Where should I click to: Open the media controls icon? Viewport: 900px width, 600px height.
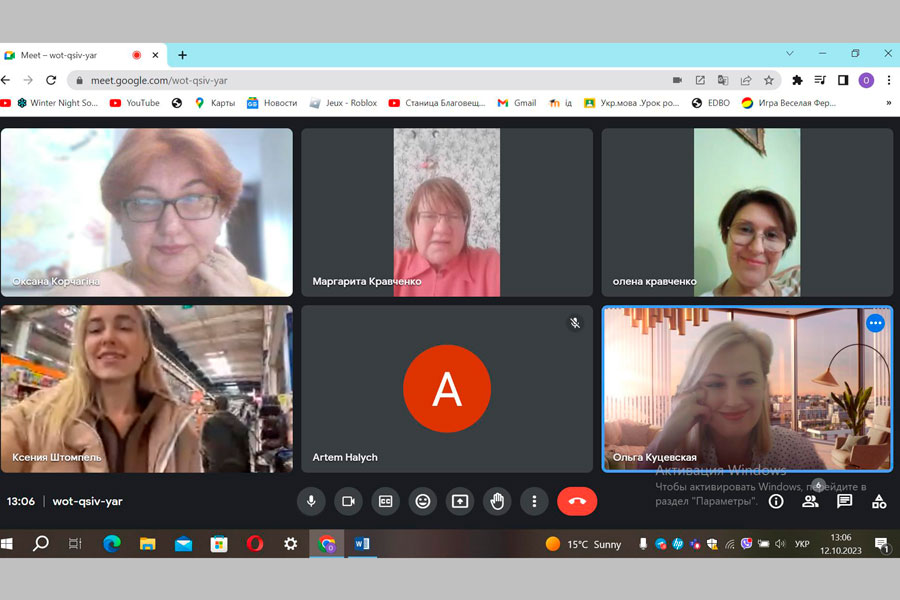[x=820, y=80]
